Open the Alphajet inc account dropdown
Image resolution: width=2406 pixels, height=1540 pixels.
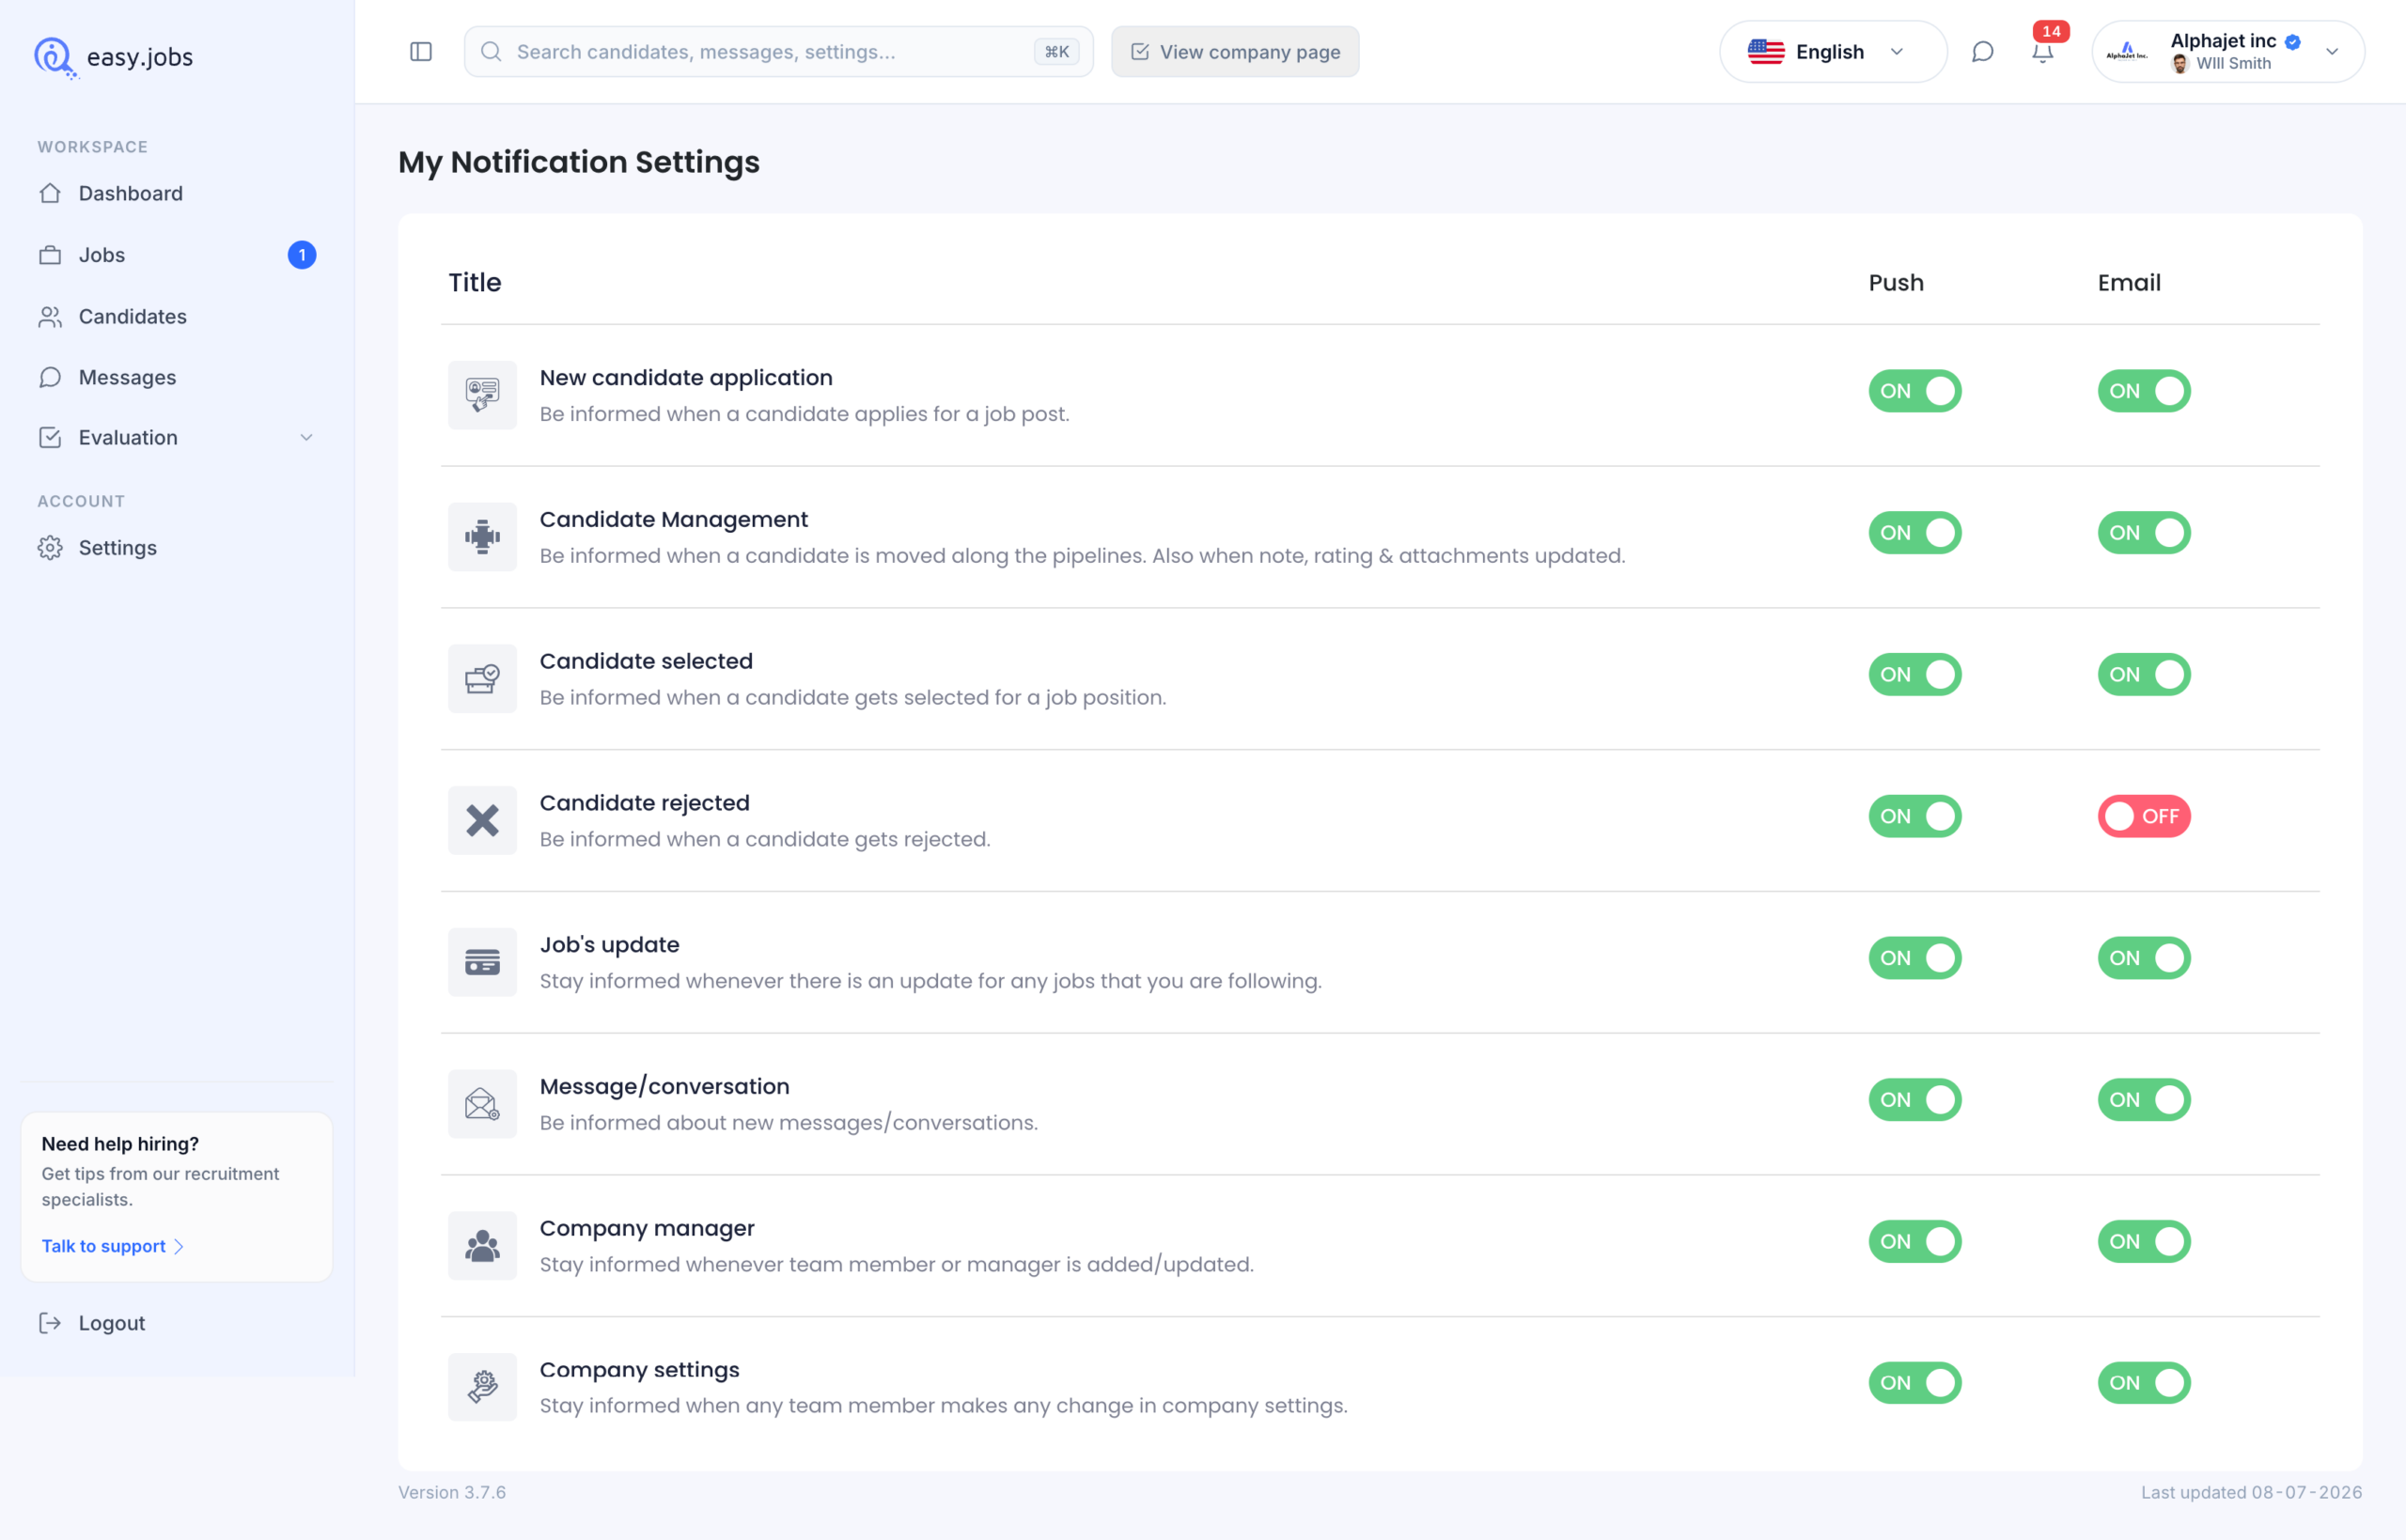click(2228, 52)
